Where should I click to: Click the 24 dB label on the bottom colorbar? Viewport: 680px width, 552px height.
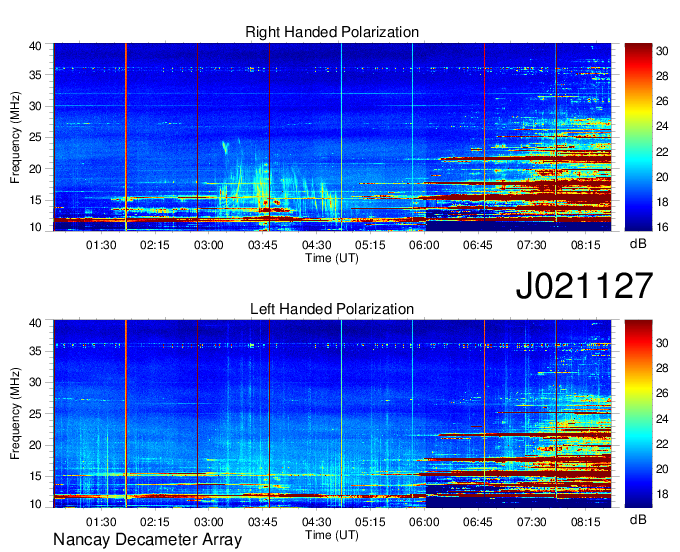tap(662, 419)
